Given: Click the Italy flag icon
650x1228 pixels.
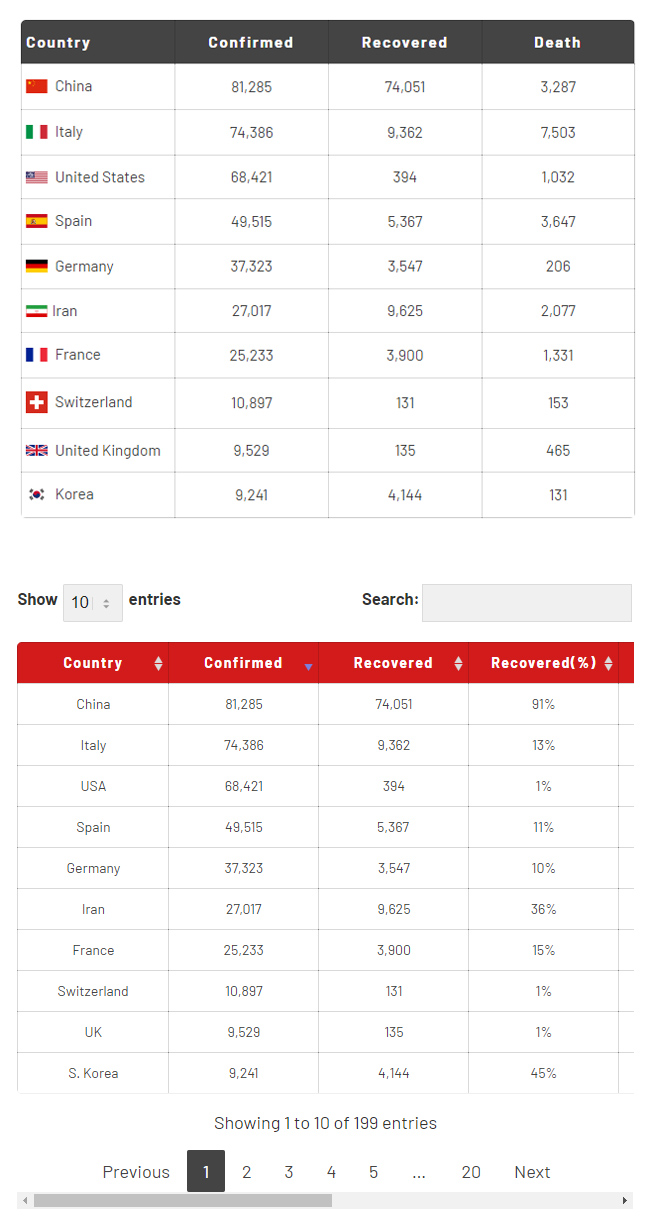Looking at the screenshot, I should [37, 132].
